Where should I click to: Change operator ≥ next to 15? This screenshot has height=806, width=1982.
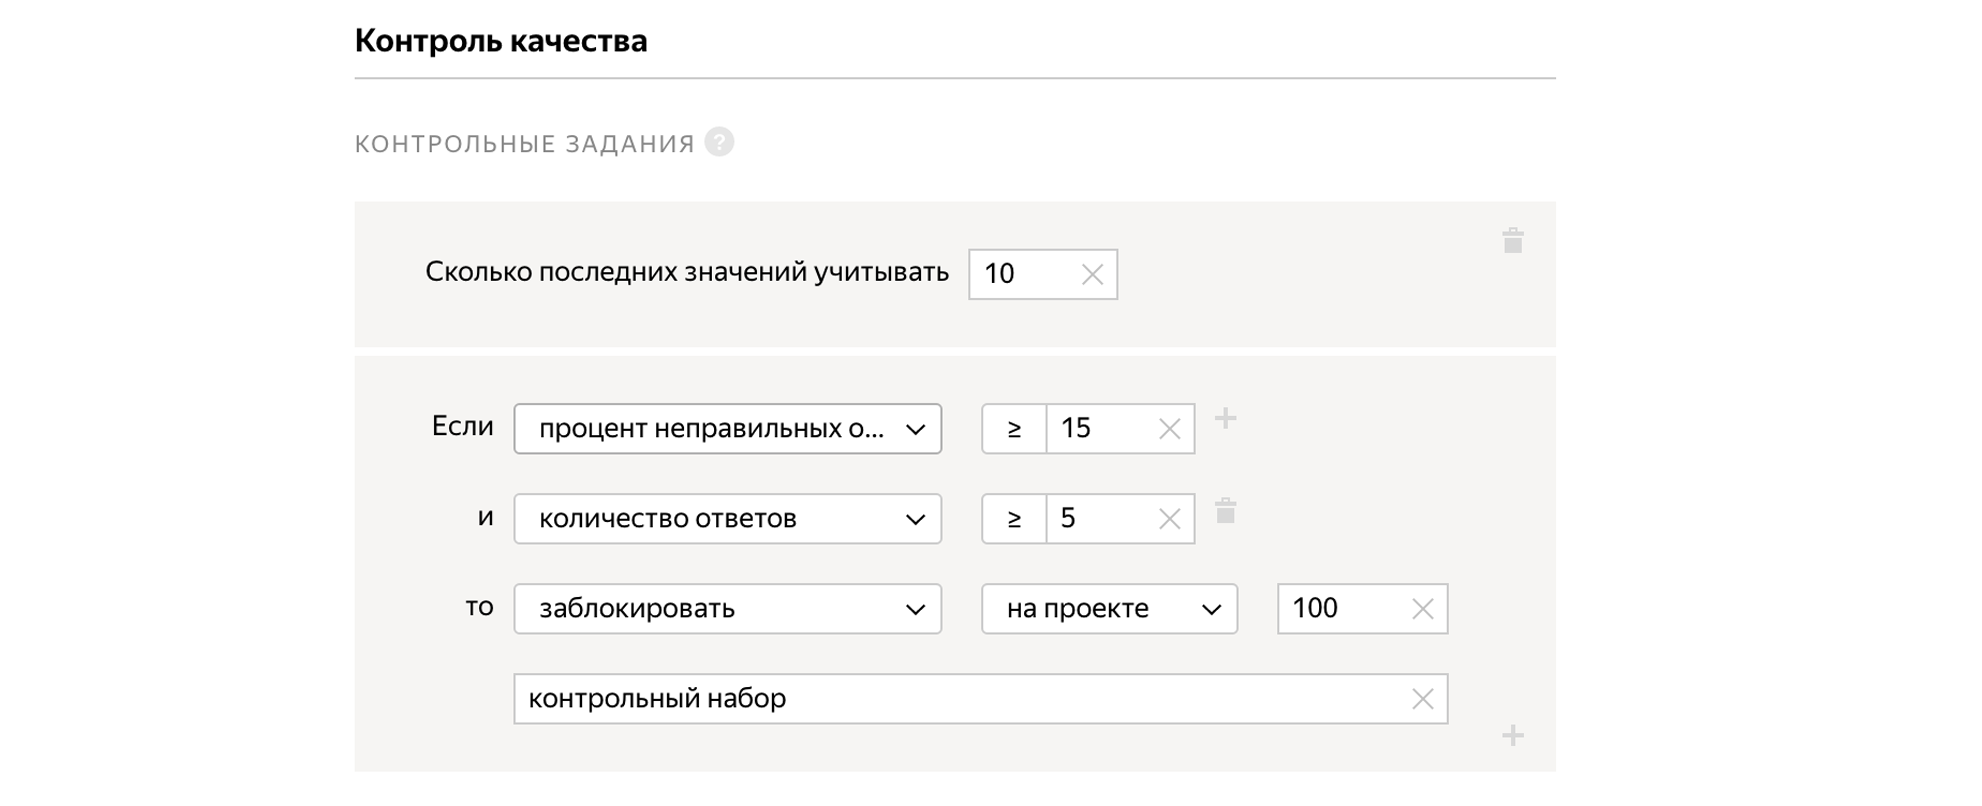[x=1014, y=429]
